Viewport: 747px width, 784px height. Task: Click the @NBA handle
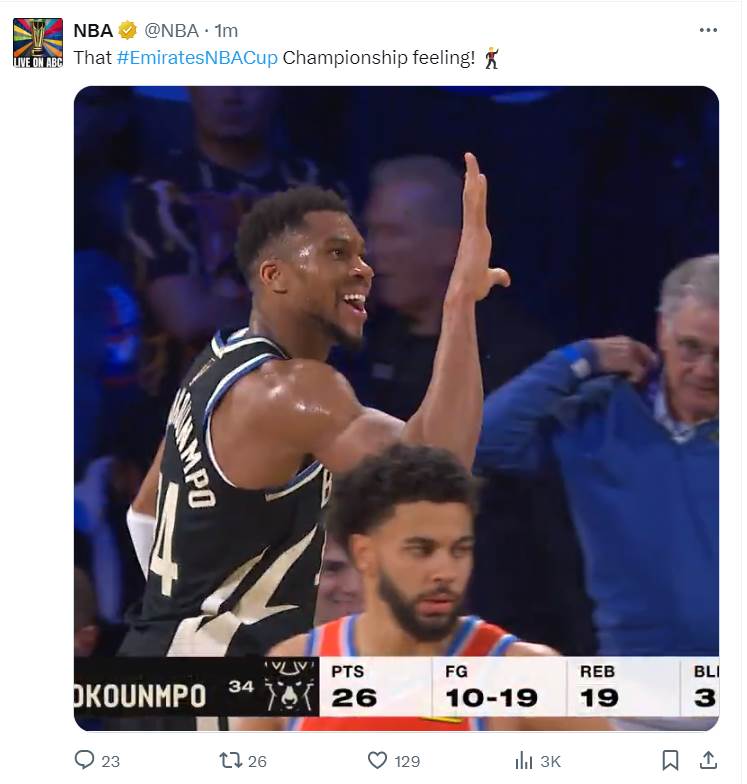[172, 31]
